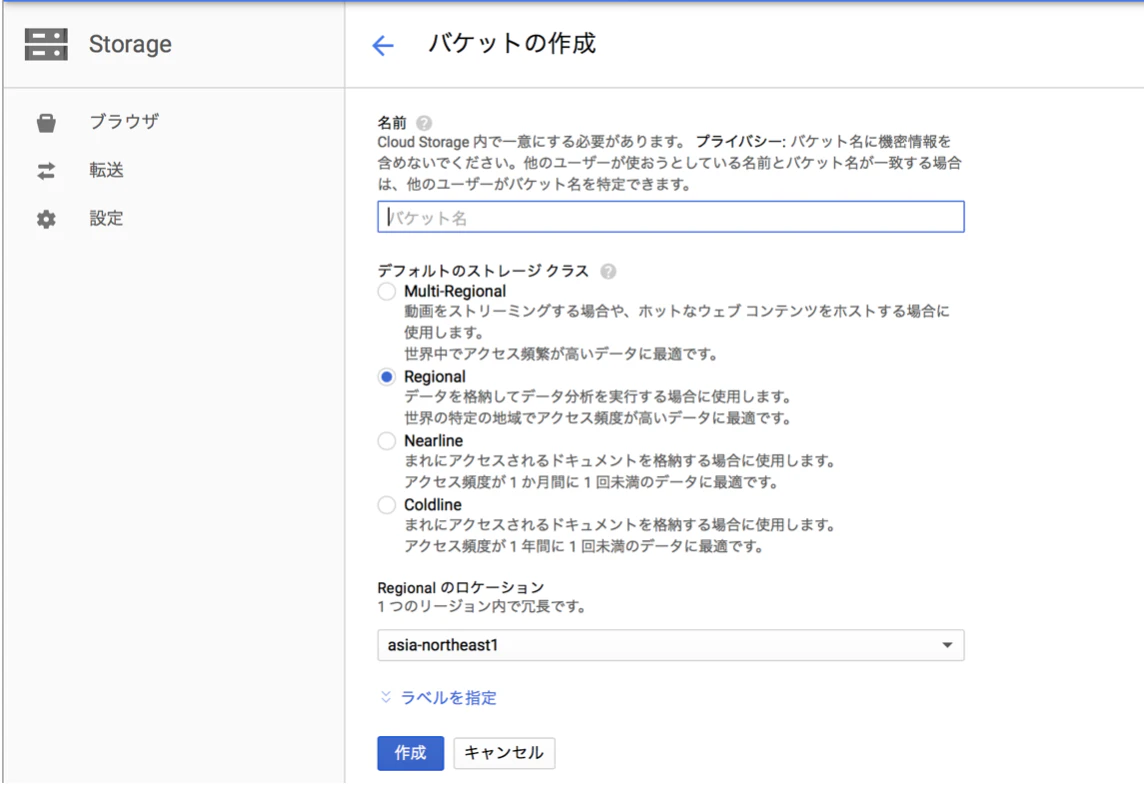Select the Coldline radio button
The width and height of the screenshot is (1144, 786).
click(x=387, y=505)
